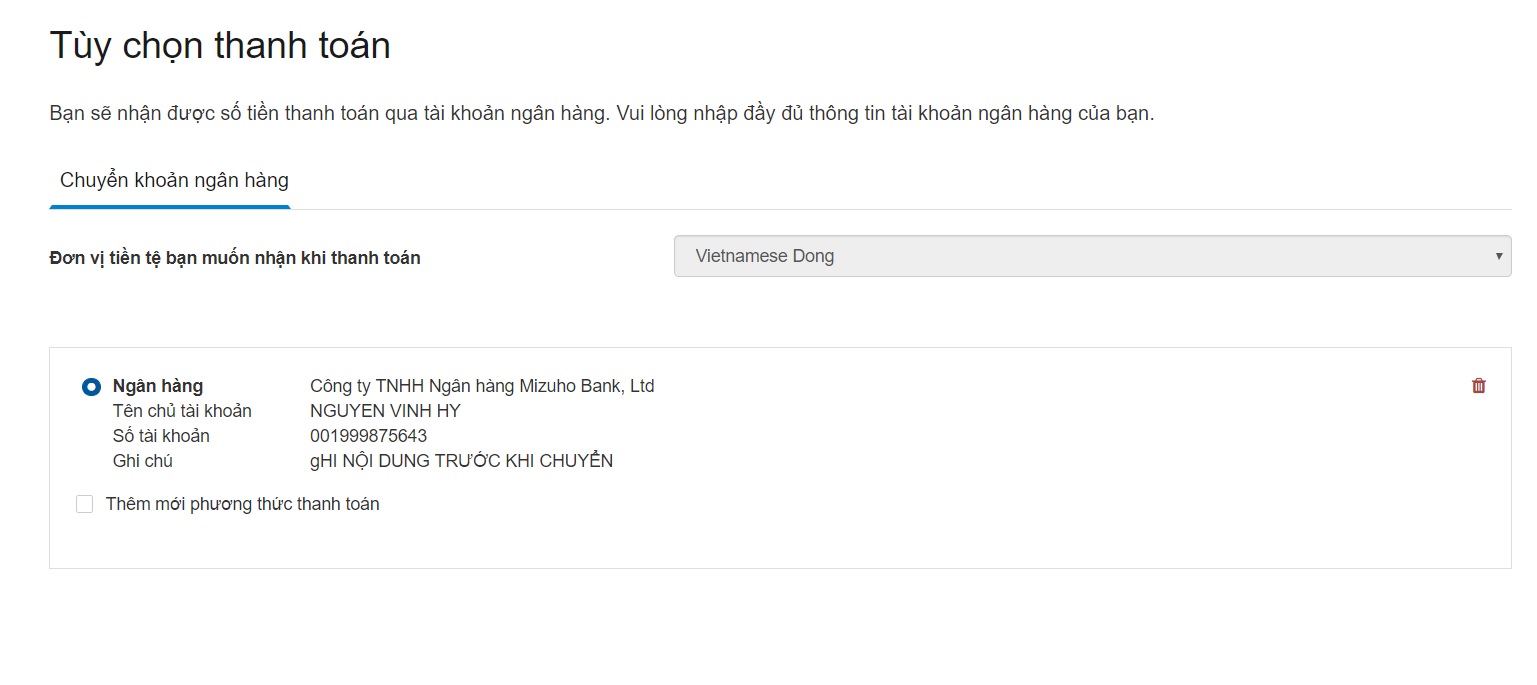The image size is (1537, 685).
Task: Click the bank account instruction paragraph
Action: (602, 113)
